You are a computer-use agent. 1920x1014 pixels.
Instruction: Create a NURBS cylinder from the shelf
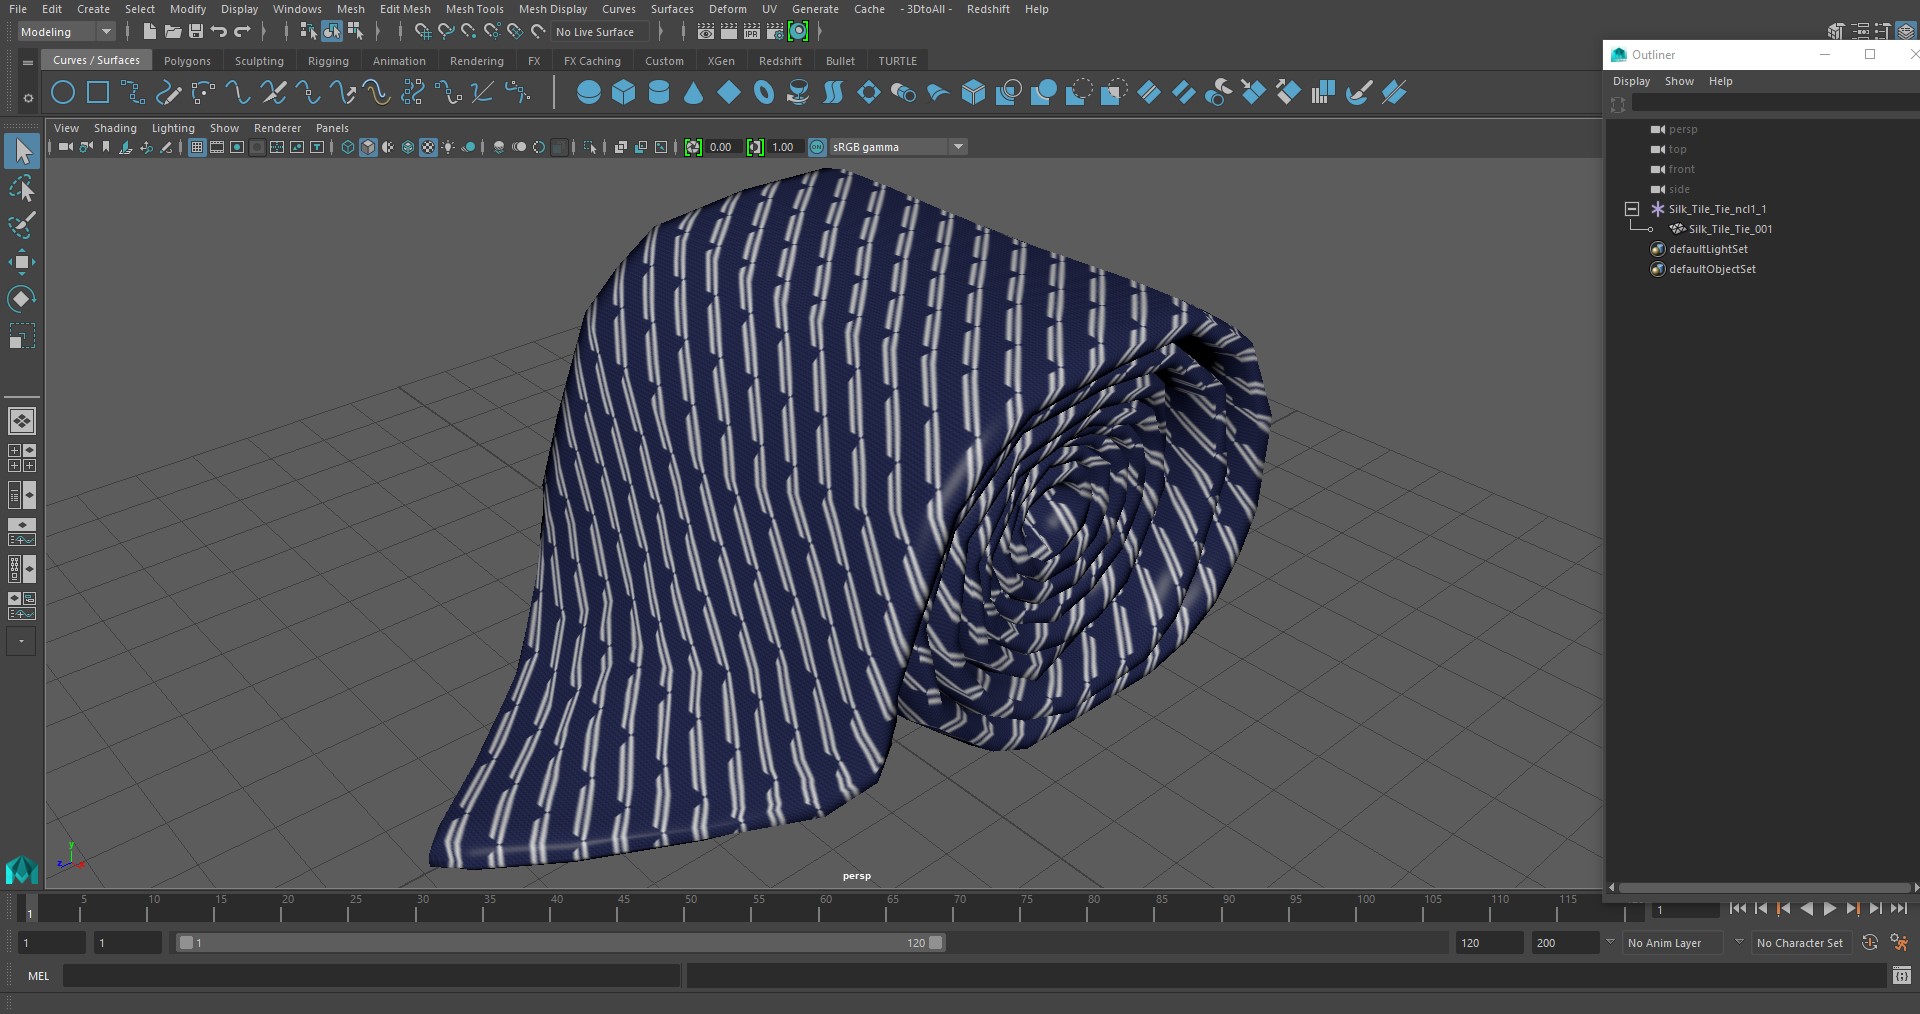pyautogui.click(x=659, y=93)
